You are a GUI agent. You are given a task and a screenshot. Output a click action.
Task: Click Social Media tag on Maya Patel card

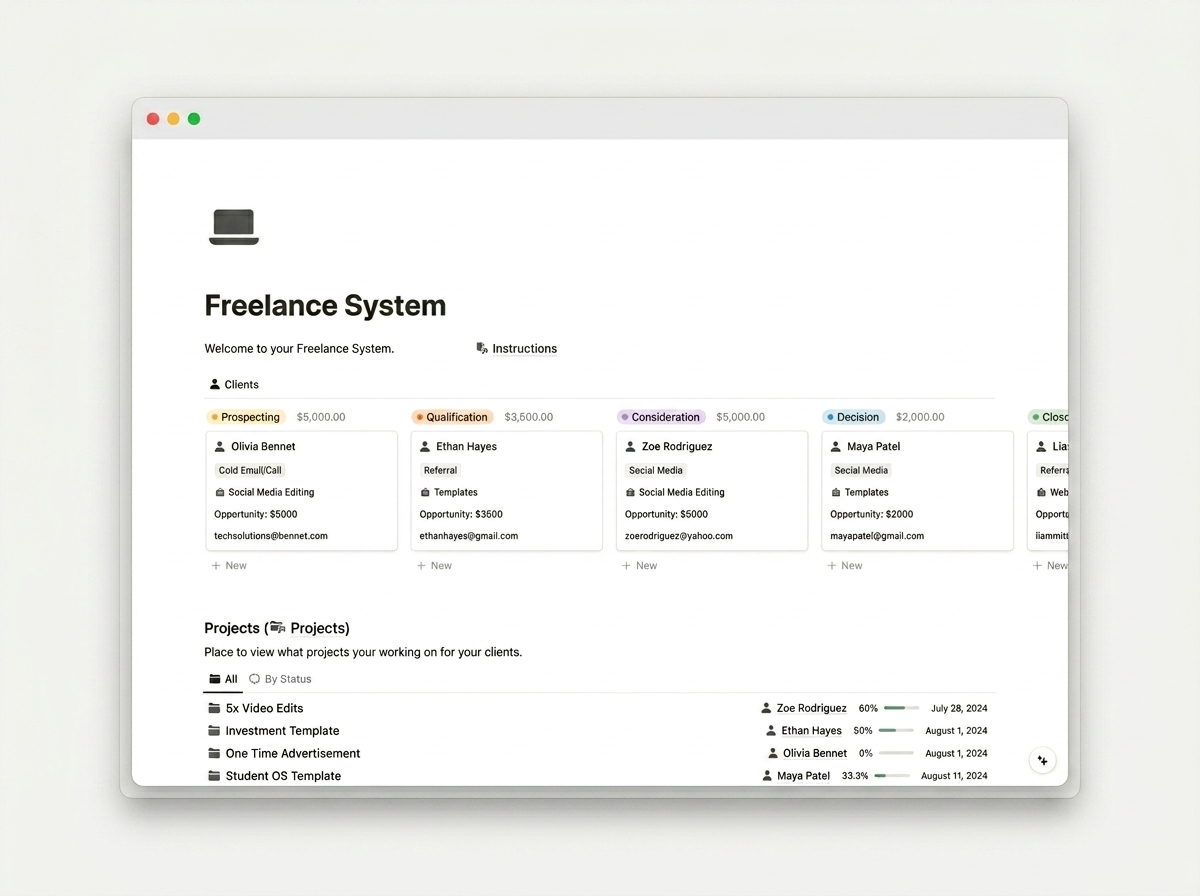click(x=861, y=470)
